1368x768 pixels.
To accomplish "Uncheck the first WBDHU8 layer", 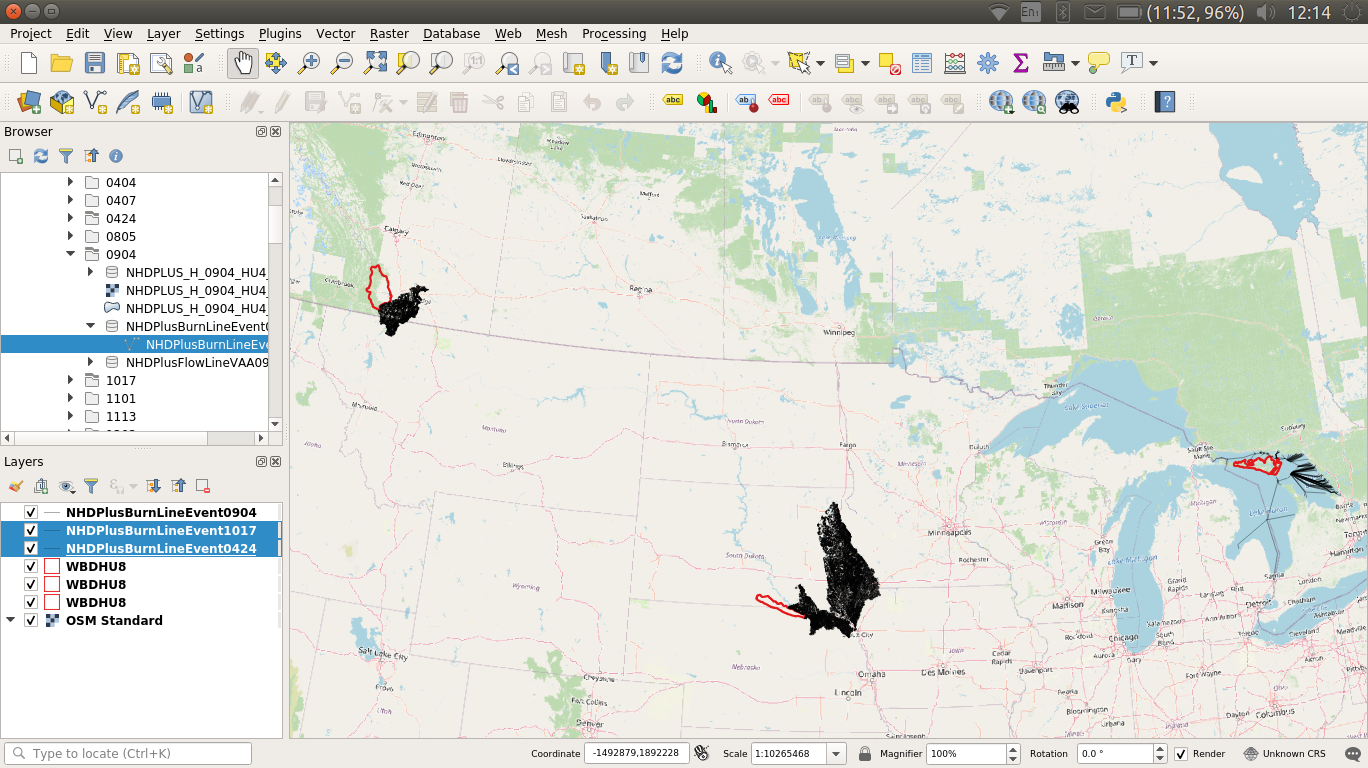I will coord(31,567).
